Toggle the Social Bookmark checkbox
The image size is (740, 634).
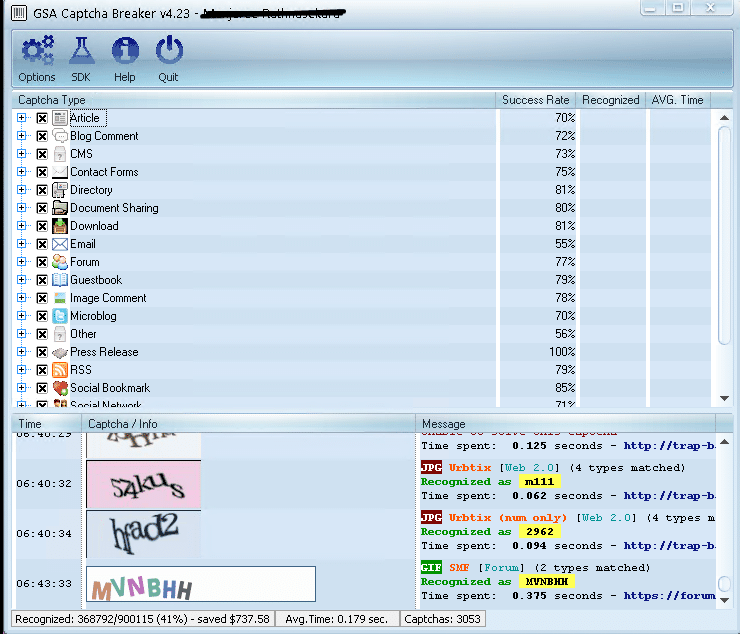tap(42, 388)
